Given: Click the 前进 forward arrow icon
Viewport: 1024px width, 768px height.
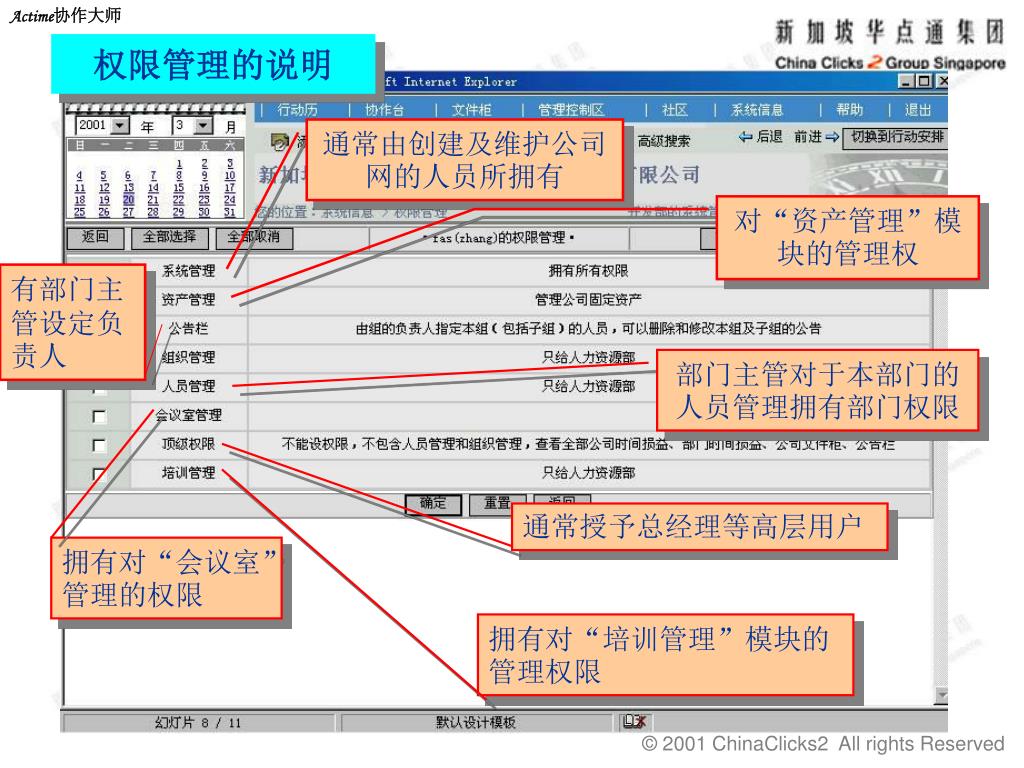Looking at the screenshot, I should pyautogui.click(x=832, y=136).
